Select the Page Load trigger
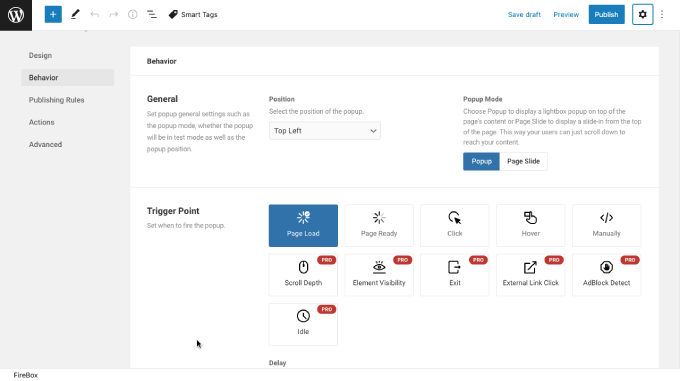 click(x=303, y=225)
